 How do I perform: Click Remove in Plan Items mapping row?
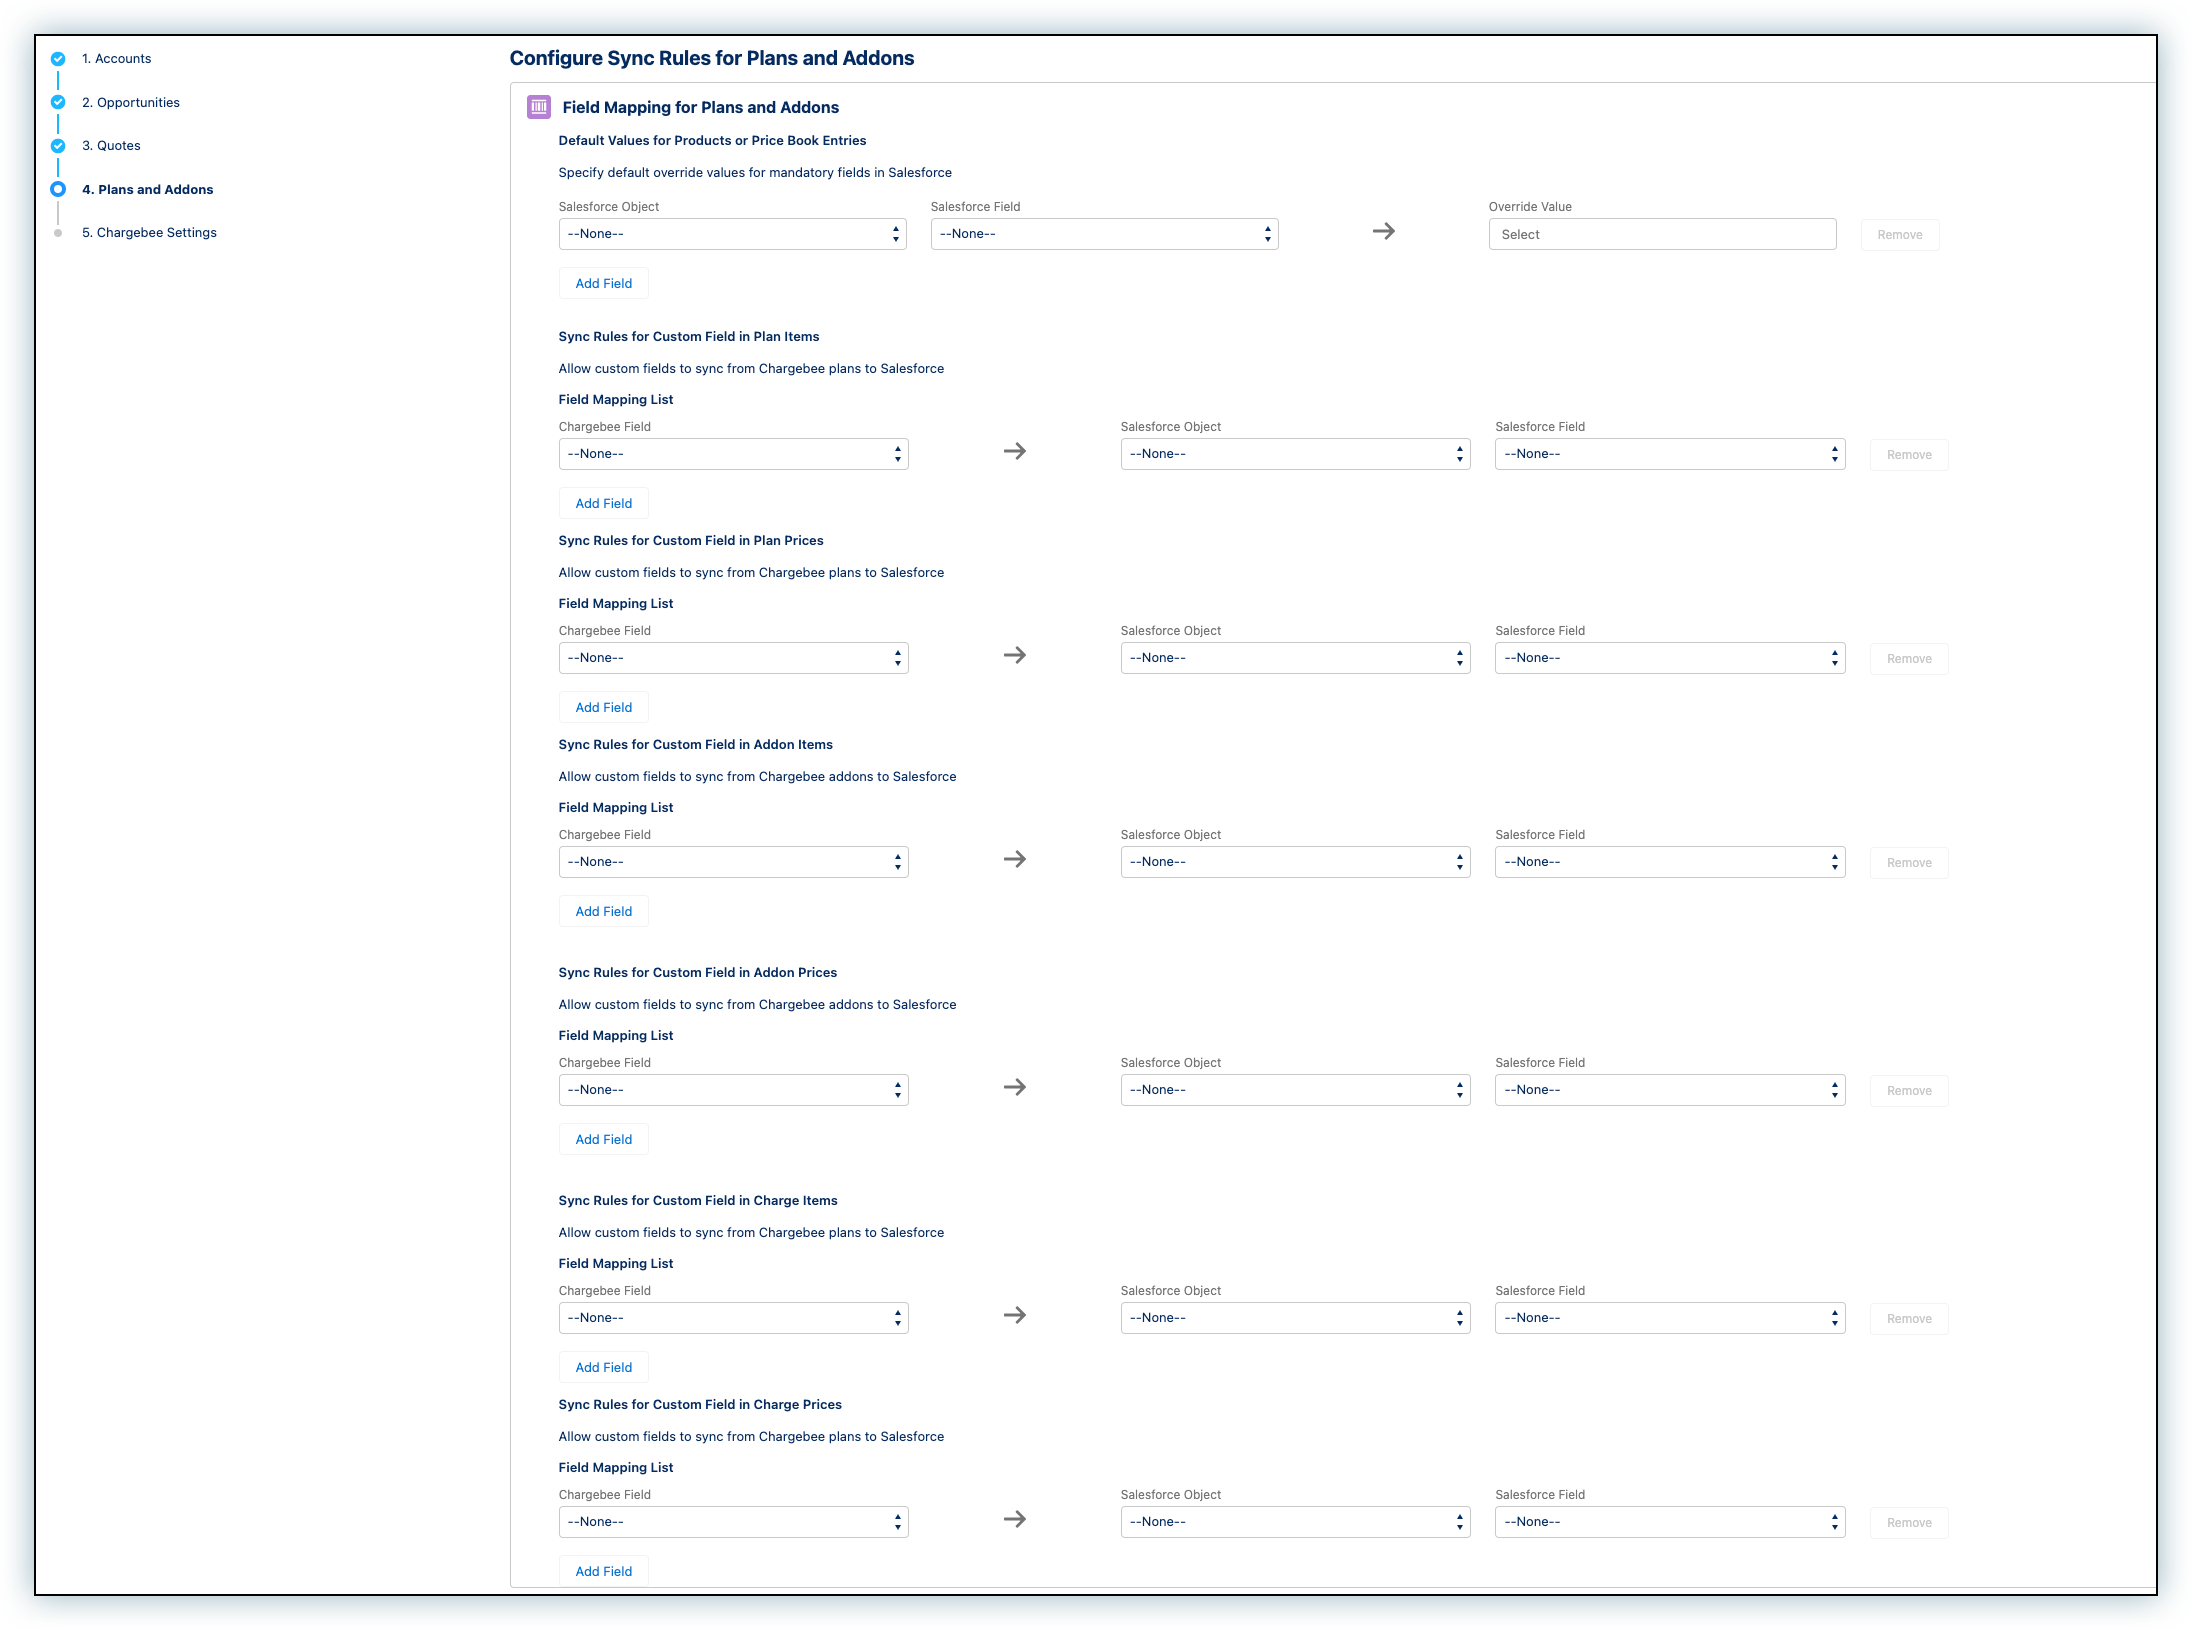click(1909, 455)
